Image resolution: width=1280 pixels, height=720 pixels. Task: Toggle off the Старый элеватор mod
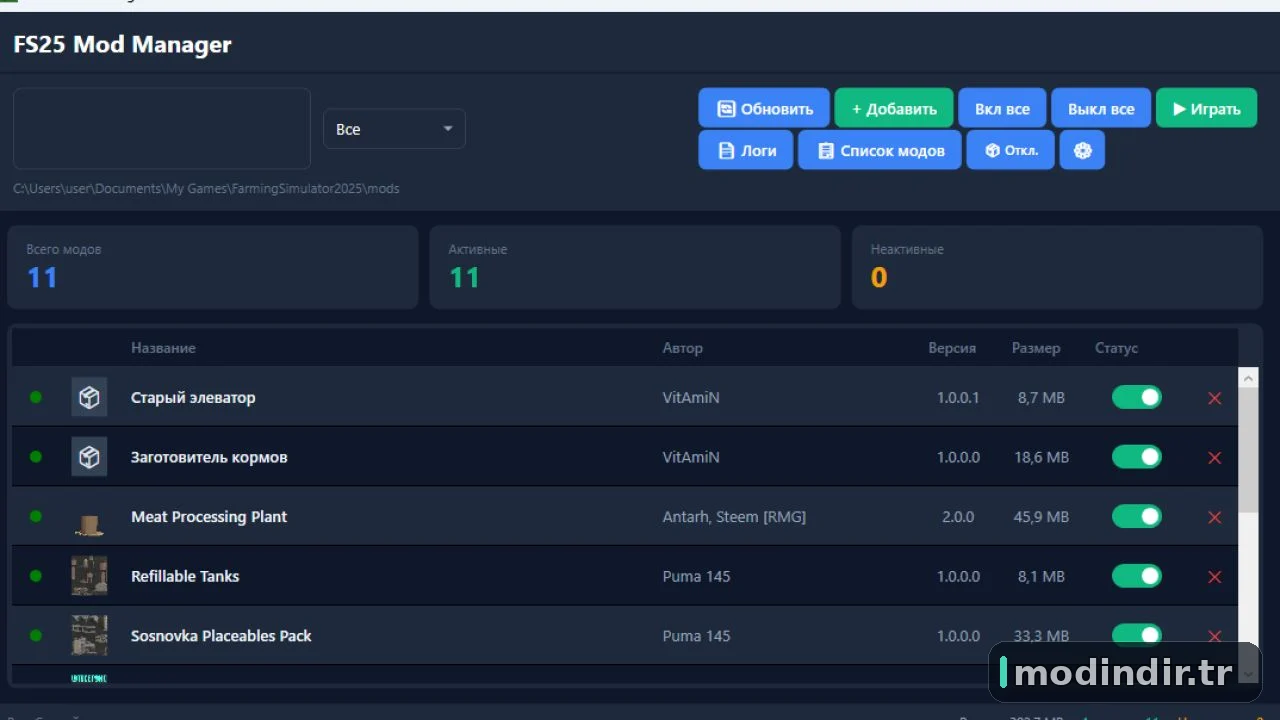(1137, 397)
